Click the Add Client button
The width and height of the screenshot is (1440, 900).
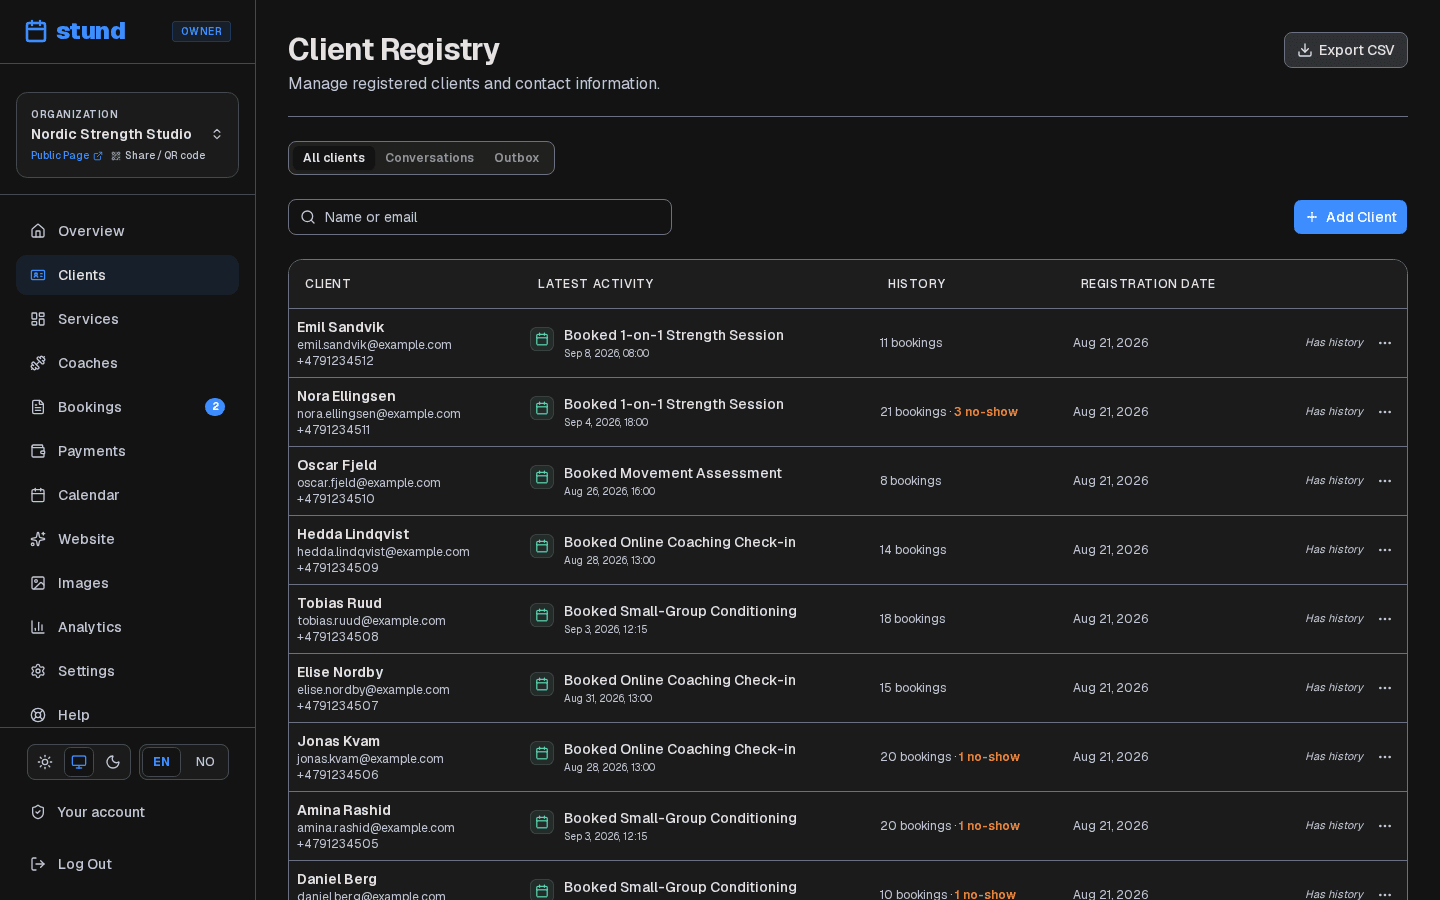1350,217
